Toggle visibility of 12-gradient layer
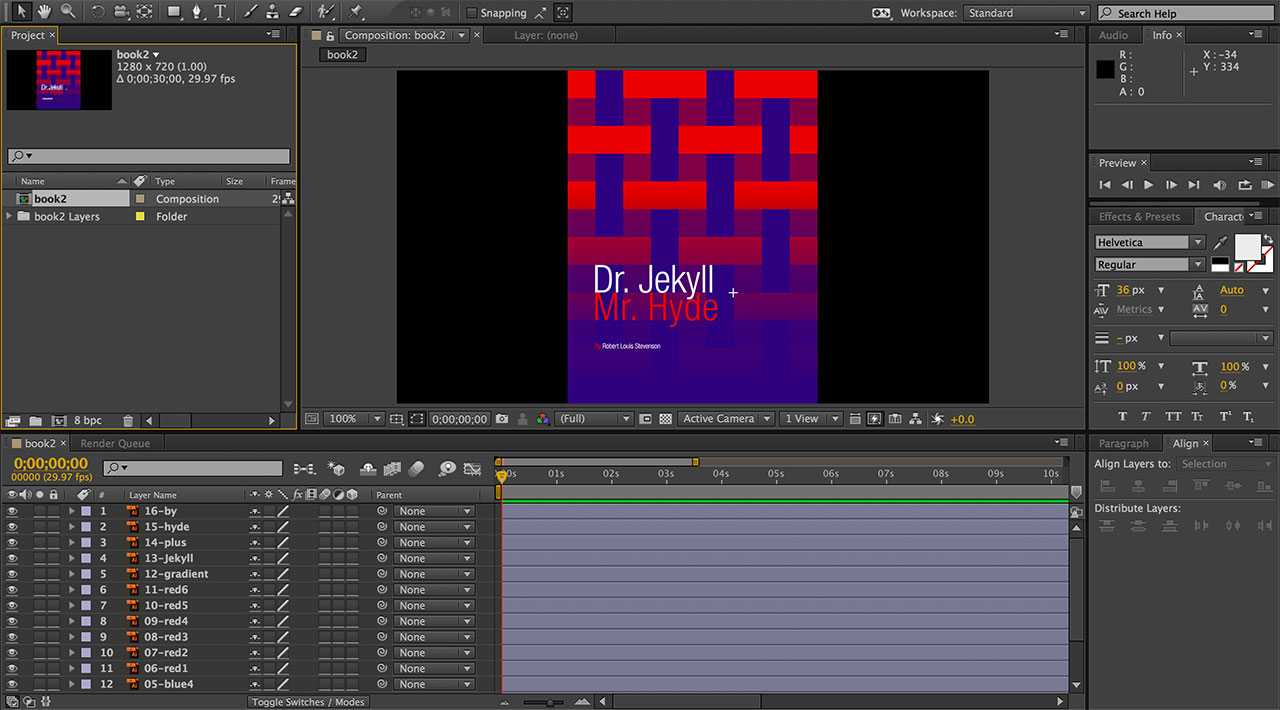This screenshot has height=710, width=1280. tap(13, 574)
